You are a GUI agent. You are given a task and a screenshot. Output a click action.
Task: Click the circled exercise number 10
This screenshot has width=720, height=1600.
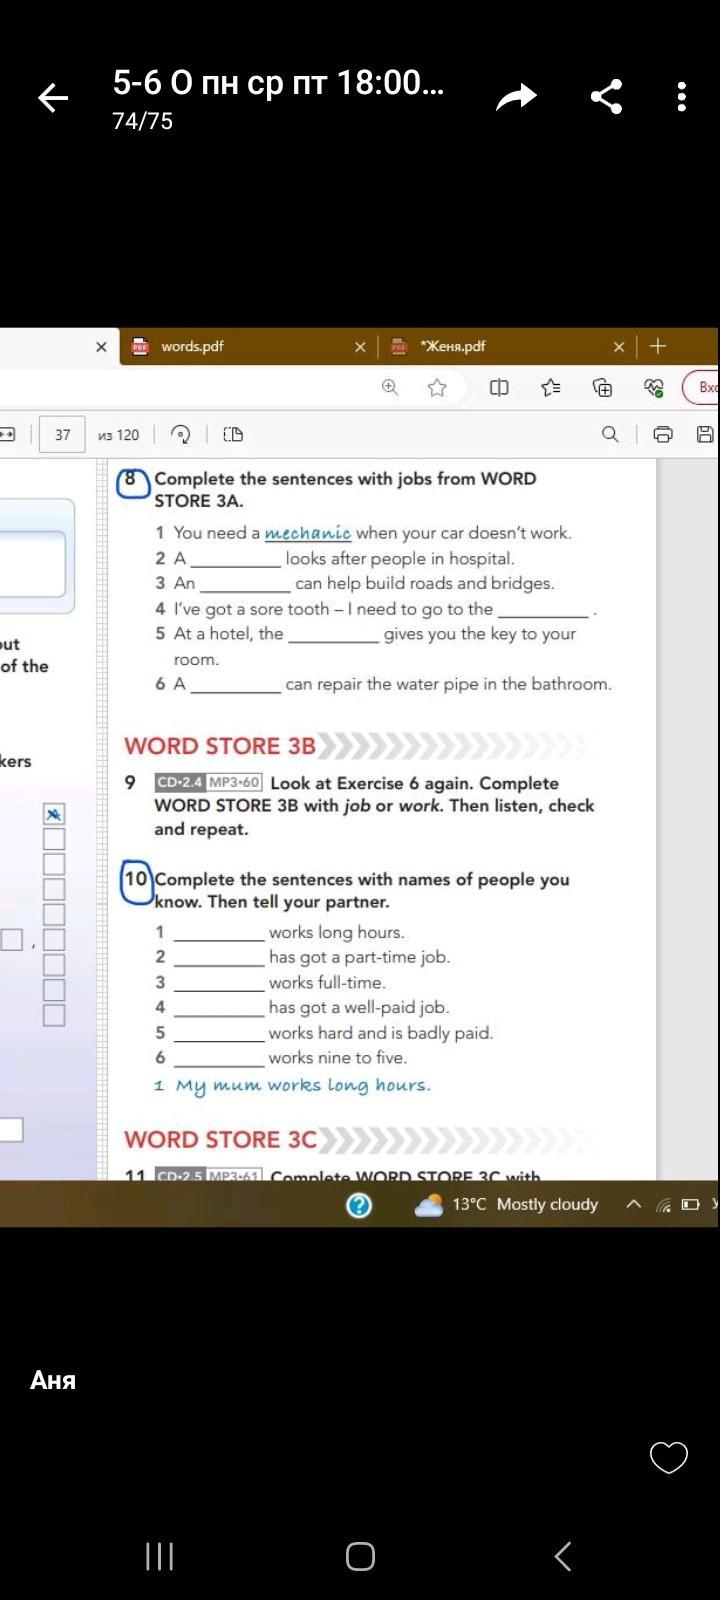[137, 880]
